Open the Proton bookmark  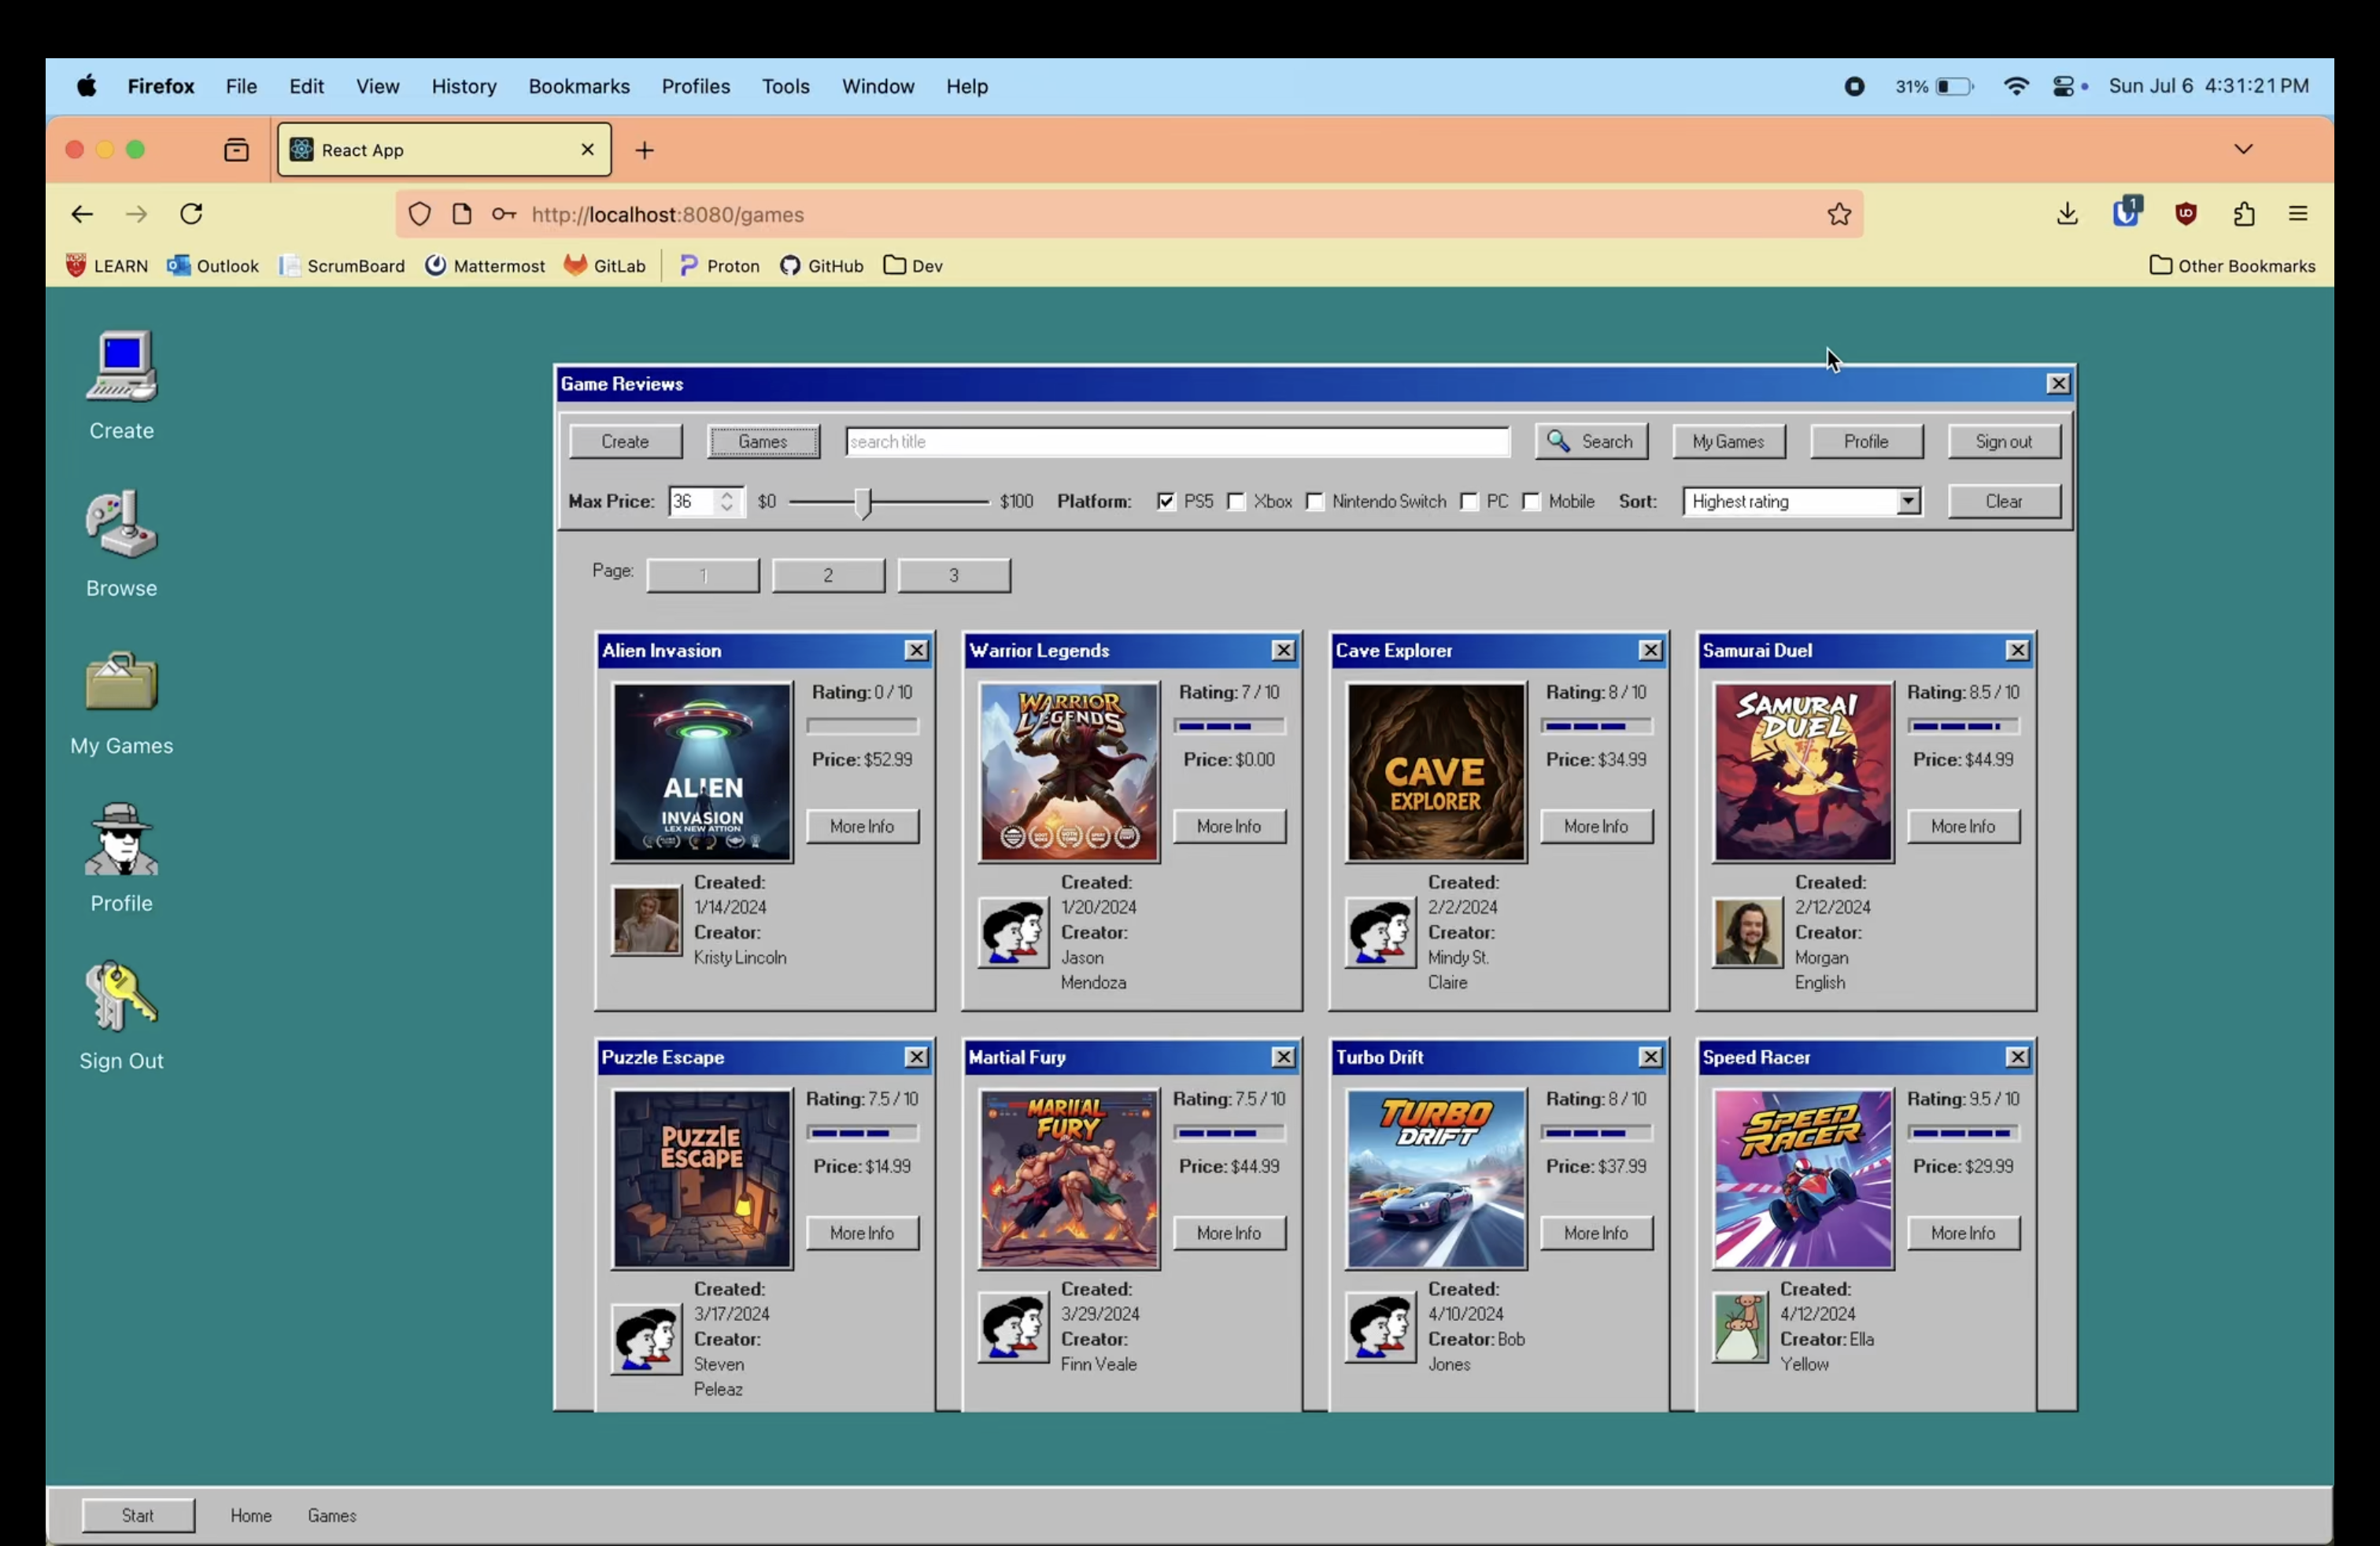click(719, 266)
